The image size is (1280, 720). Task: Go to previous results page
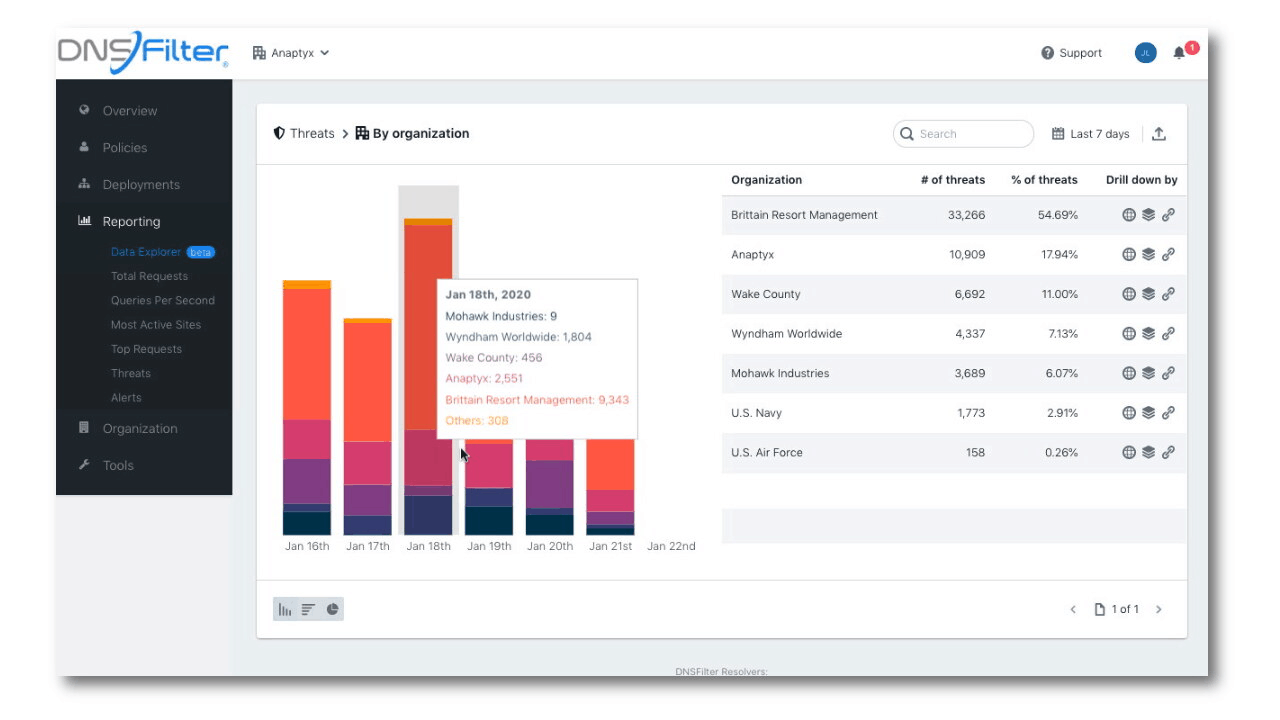[x=1073, y=609]
